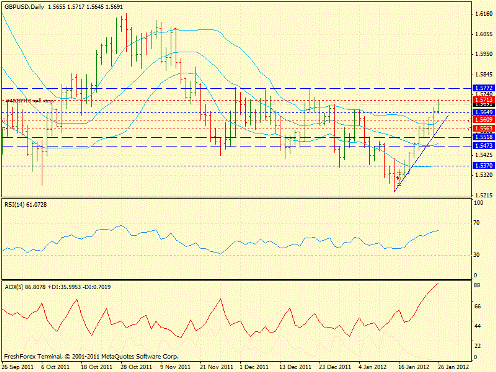This screenshot has height=372, width=496.
Task: Click the 1.6160 price axis value
Action: pyautogui.click(x=484, y=14)
